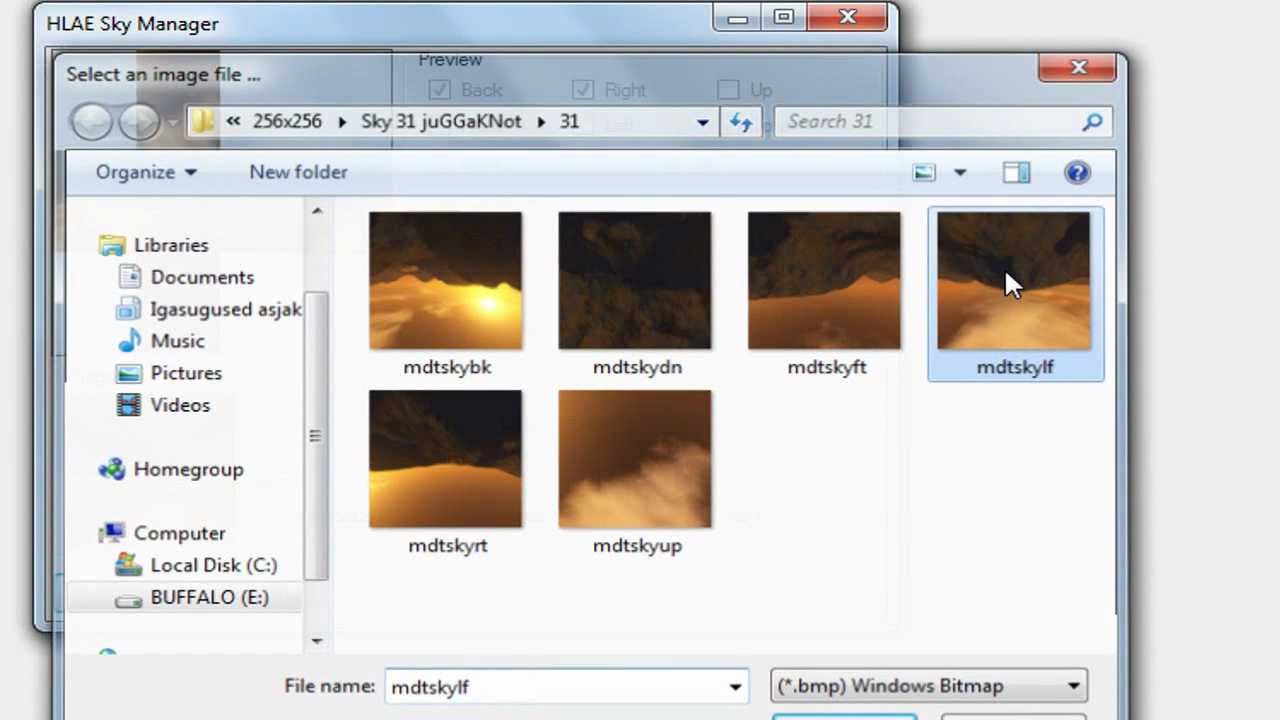Expand the breadcrumb arrow after Sky 31 juGGaKNot
The image size is (1280, 720).
(541, 122)
